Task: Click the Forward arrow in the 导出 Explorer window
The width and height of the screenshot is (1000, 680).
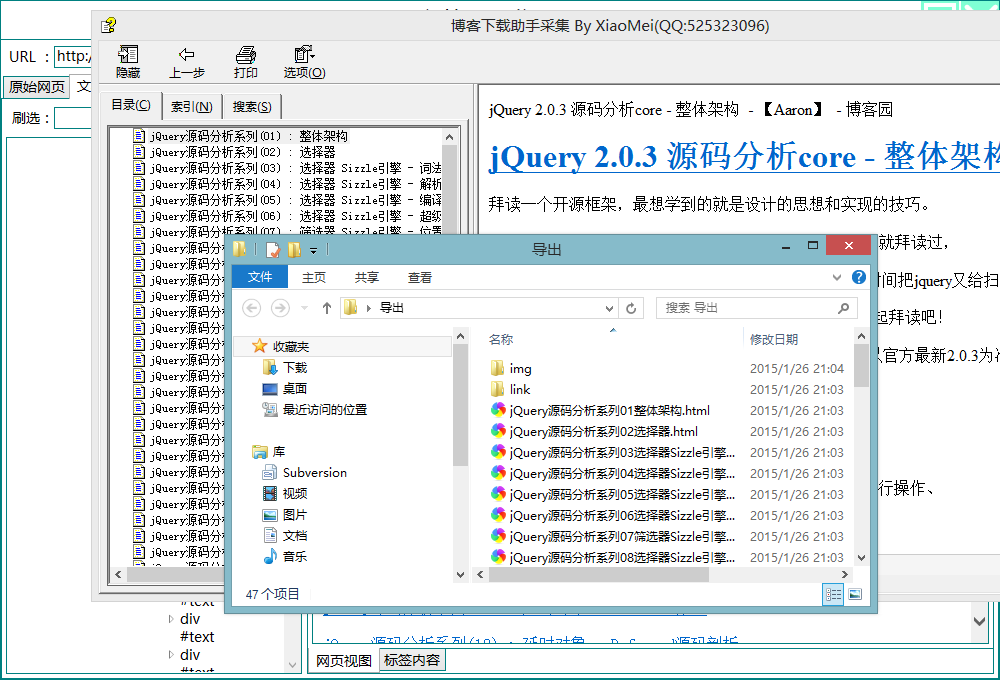Action: 280,308
